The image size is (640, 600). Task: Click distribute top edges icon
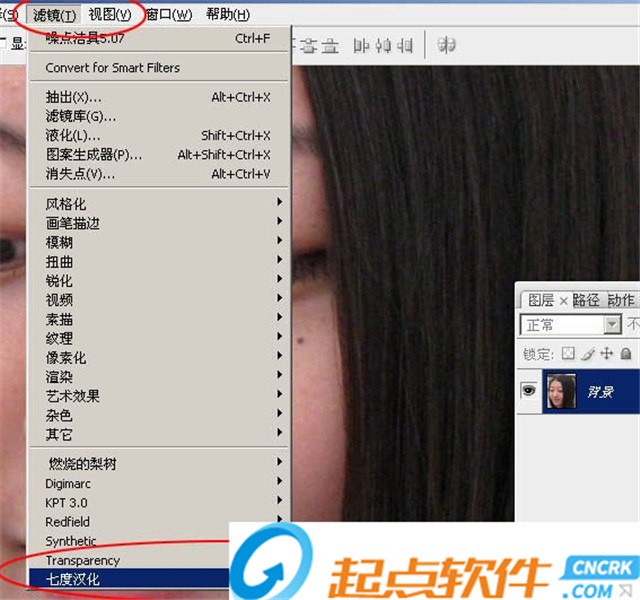pyautogui.click(x=293, y=45)
